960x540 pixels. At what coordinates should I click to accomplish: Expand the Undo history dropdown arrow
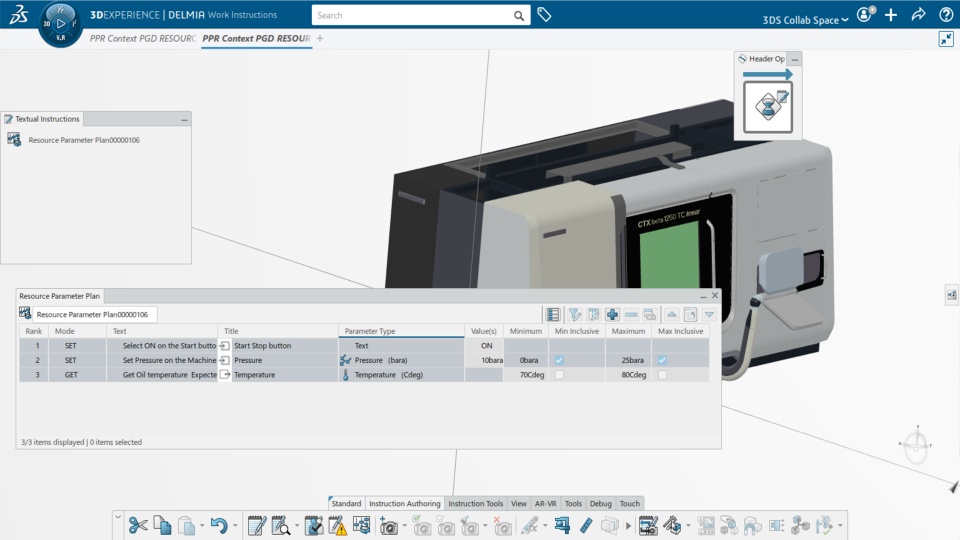coord(235,526)
